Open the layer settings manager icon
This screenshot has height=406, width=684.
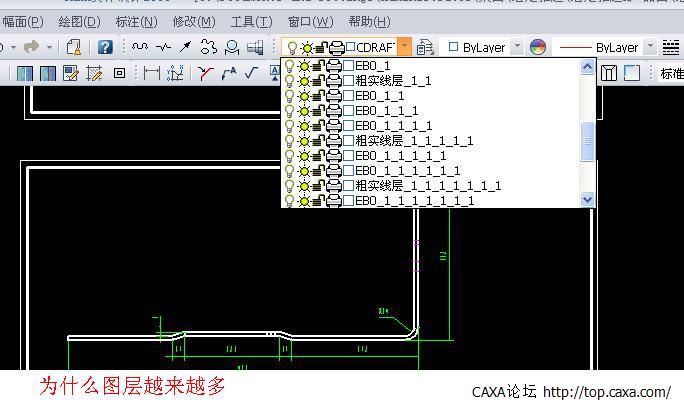(x=424, y=47)
